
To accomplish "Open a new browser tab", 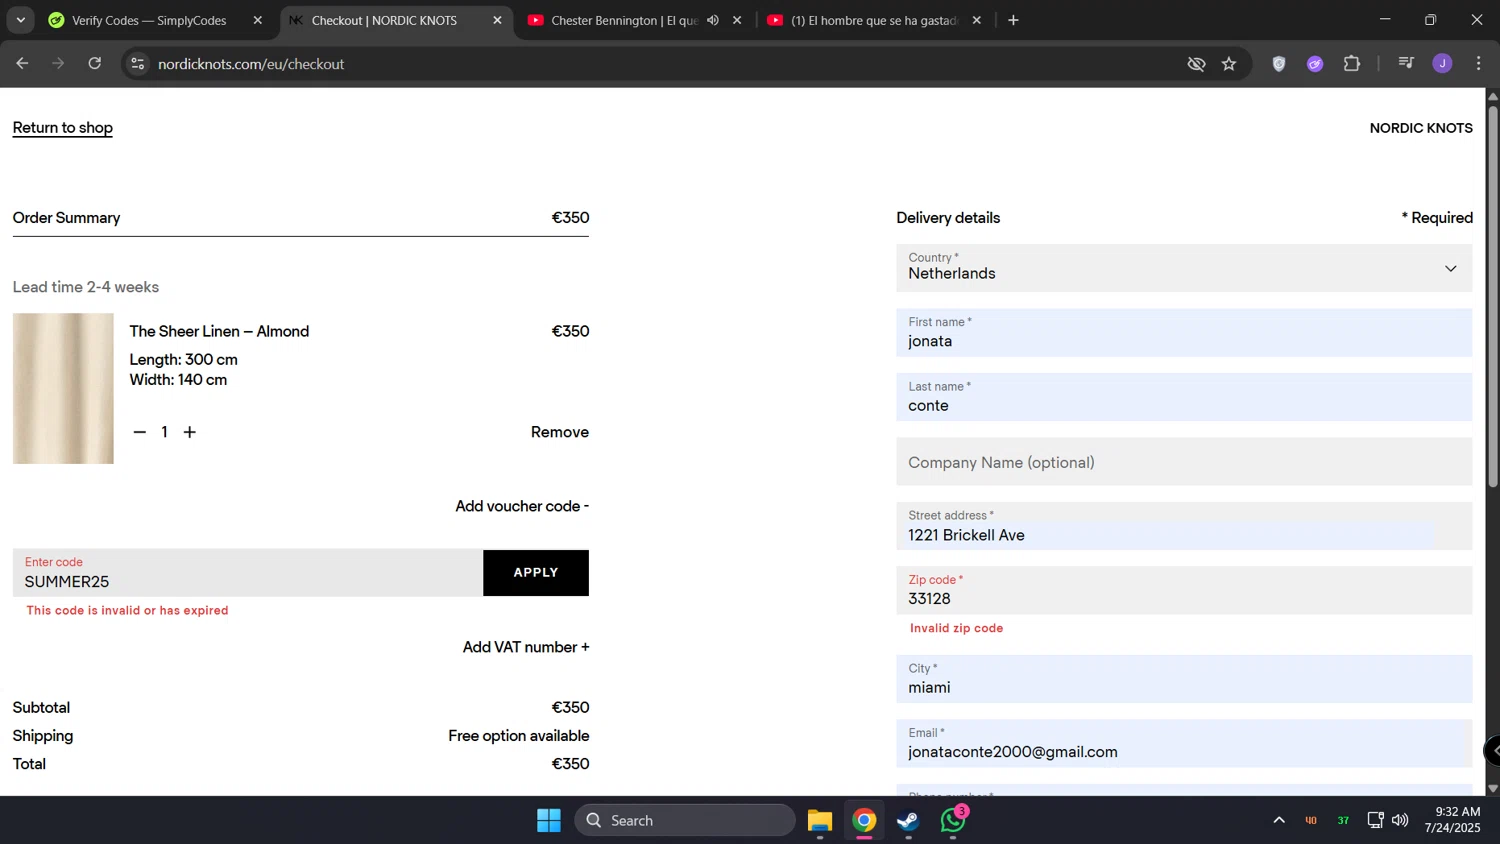I will tap(1013, 20).
